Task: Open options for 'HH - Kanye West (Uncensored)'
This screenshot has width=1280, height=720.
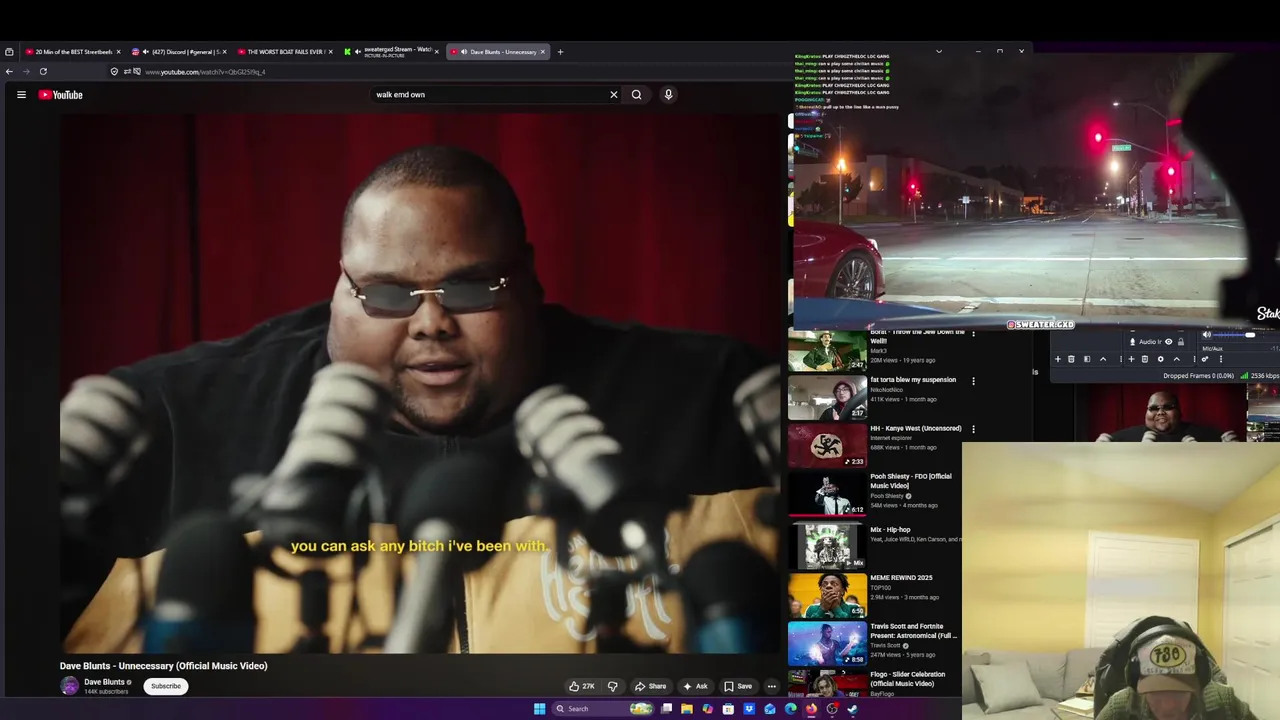Action: [973, 429]
